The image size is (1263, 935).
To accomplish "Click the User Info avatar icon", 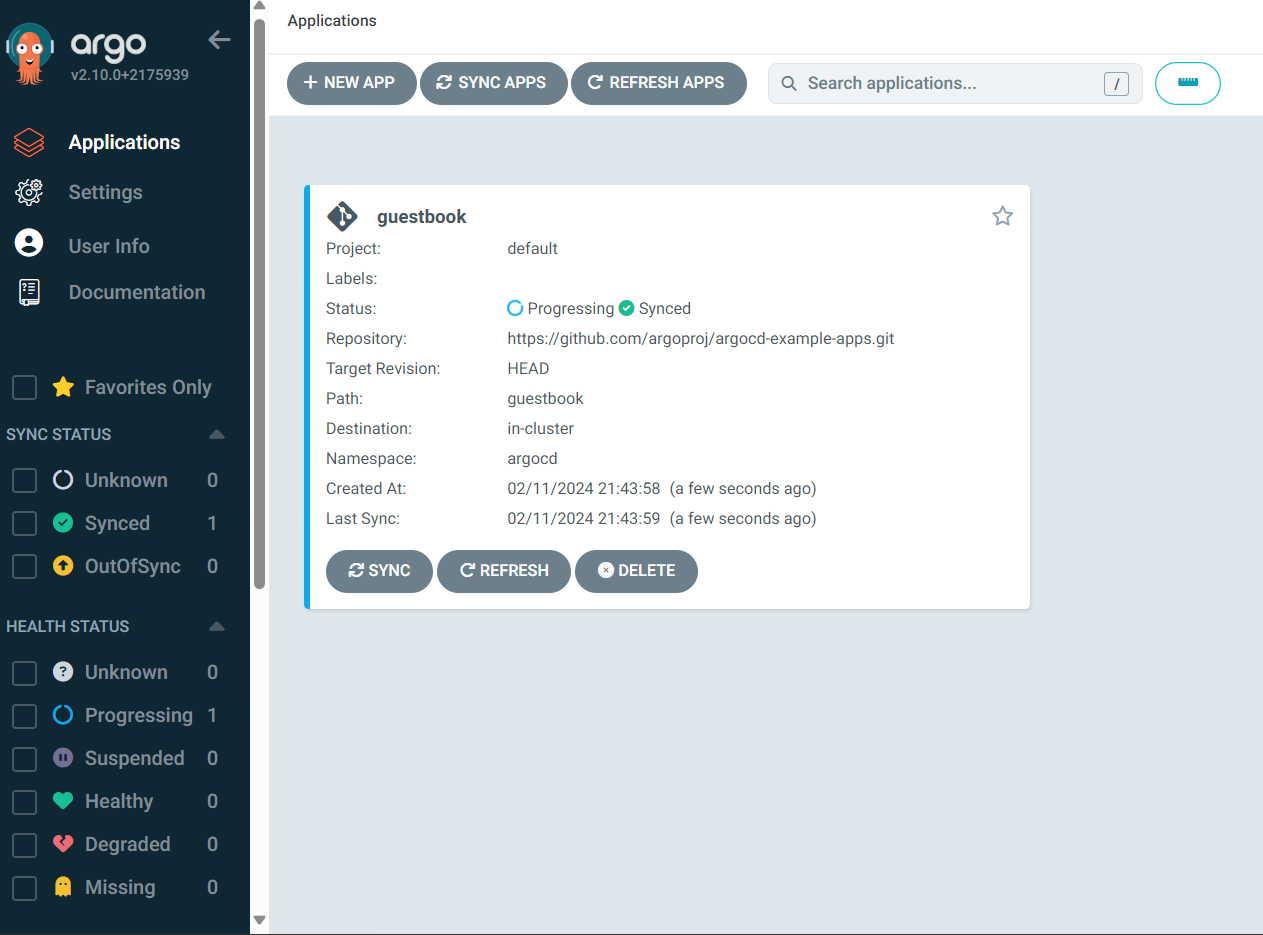I will tap(29, 243).
